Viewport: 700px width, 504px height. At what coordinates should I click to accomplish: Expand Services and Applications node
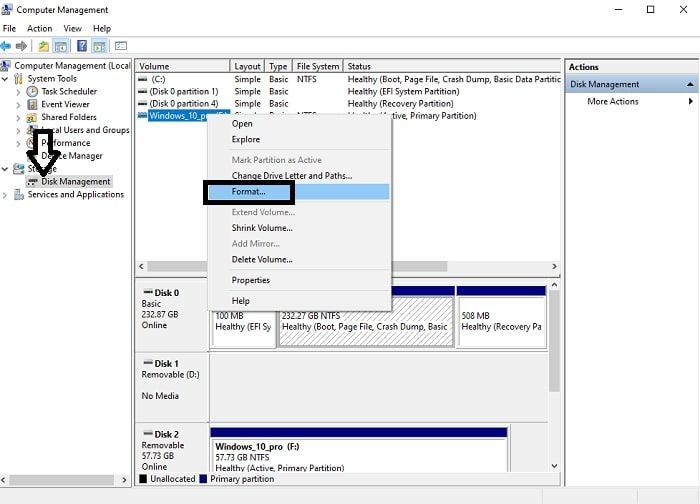pos(5,195)
